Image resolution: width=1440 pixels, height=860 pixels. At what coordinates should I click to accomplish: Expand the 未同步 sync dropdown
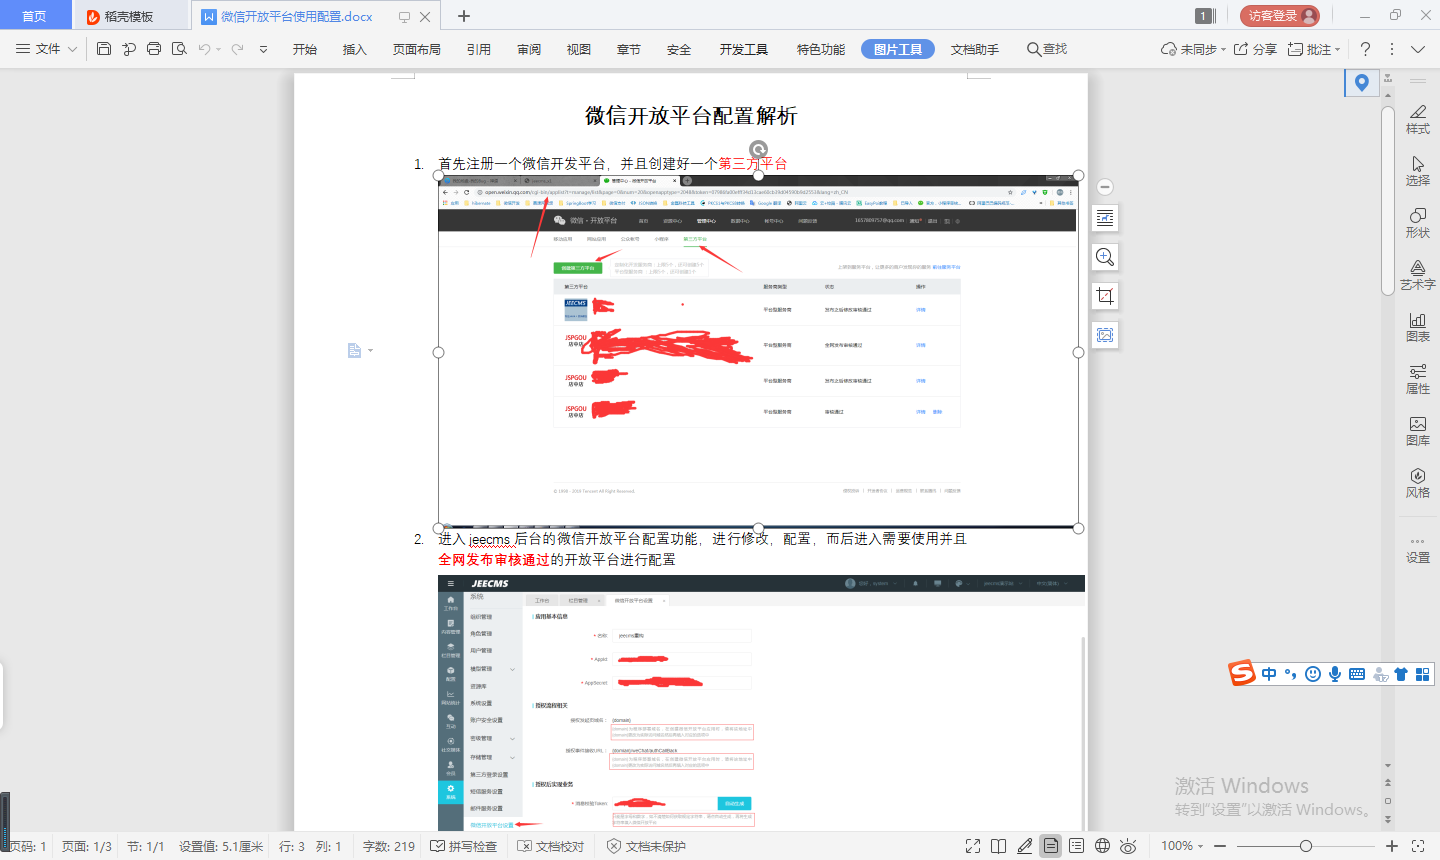click(1224, 49)
